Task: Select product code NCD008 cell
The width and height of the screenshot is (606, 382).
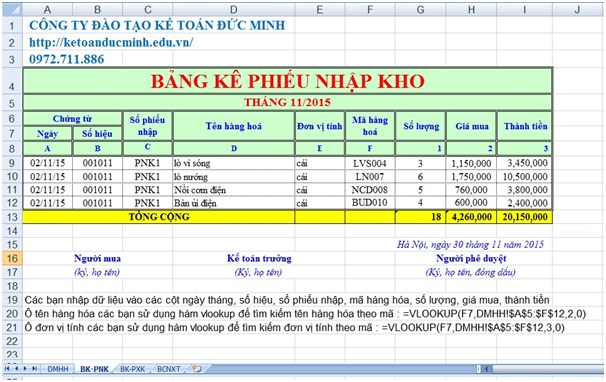Action: [370, 190]
